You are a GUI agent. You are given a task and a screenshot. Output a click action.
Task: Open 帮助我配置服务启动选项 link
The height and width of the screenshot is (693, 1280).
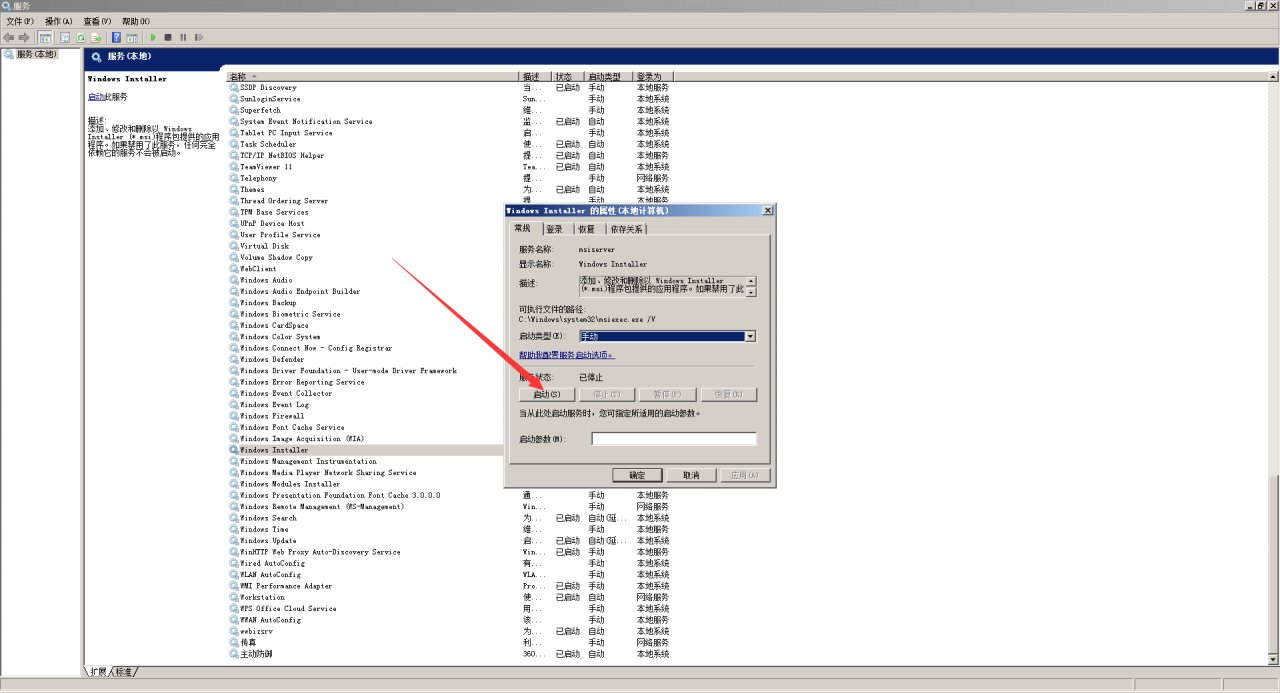click(x=567, y=355)
